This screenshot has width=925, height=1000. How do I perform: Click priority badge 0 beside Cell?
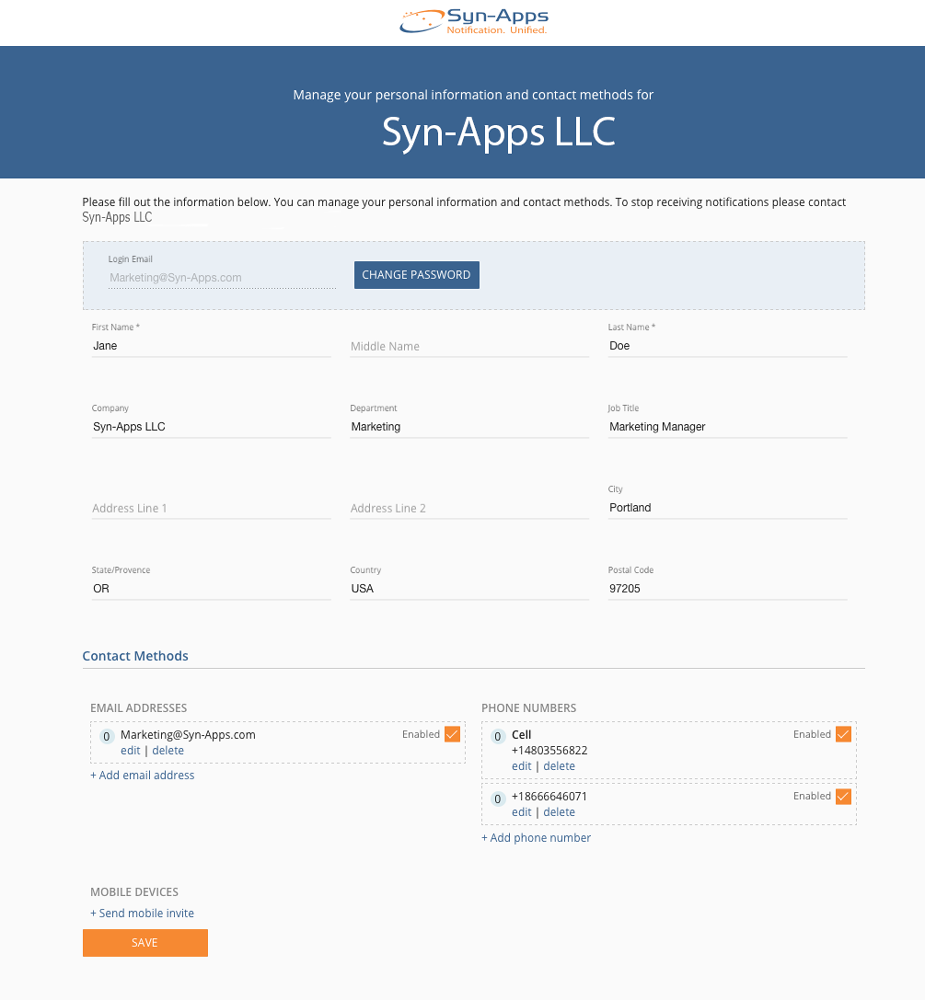click(x=498, y=737)
